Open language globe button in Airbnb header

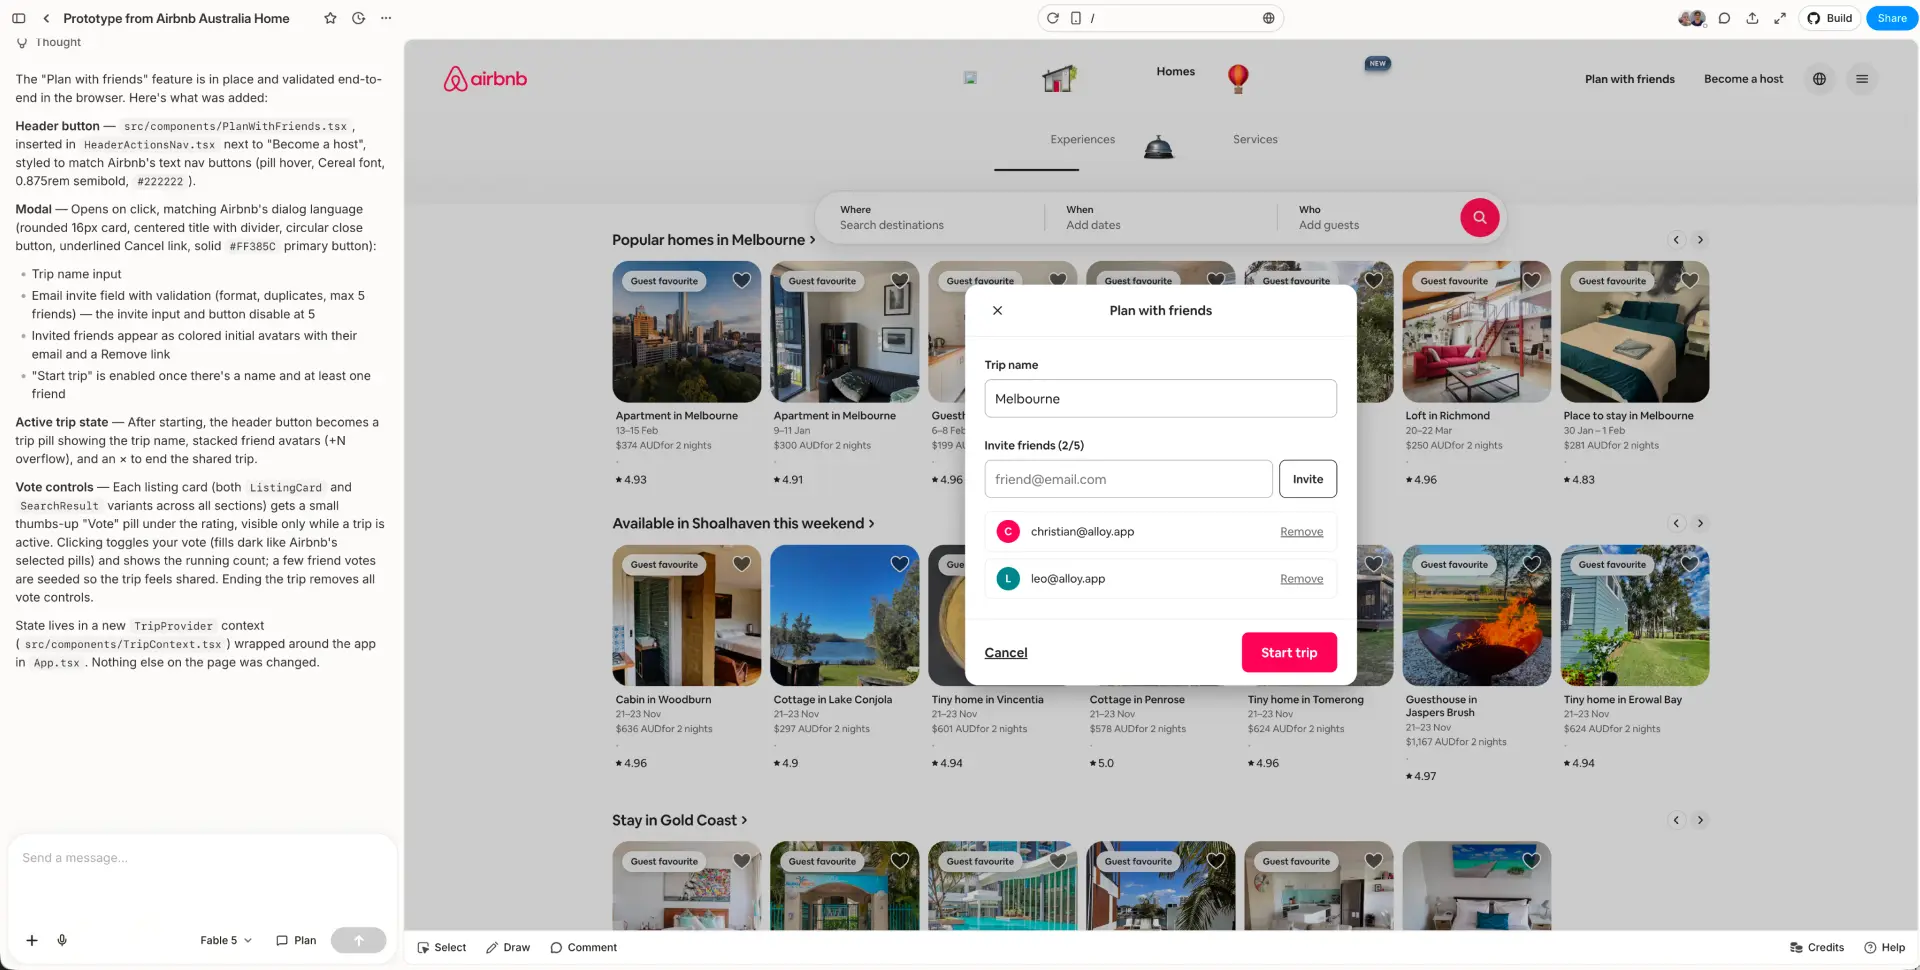(x=1819, y=79)
